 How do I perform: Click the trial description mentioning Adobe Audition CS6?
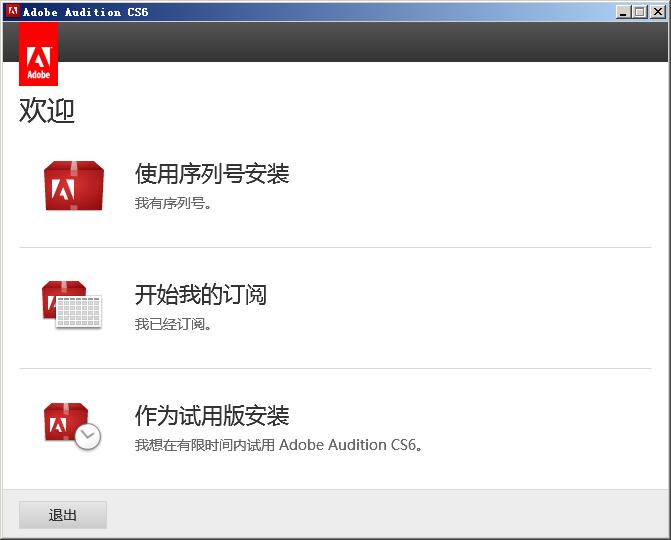(x=279, y=445)
